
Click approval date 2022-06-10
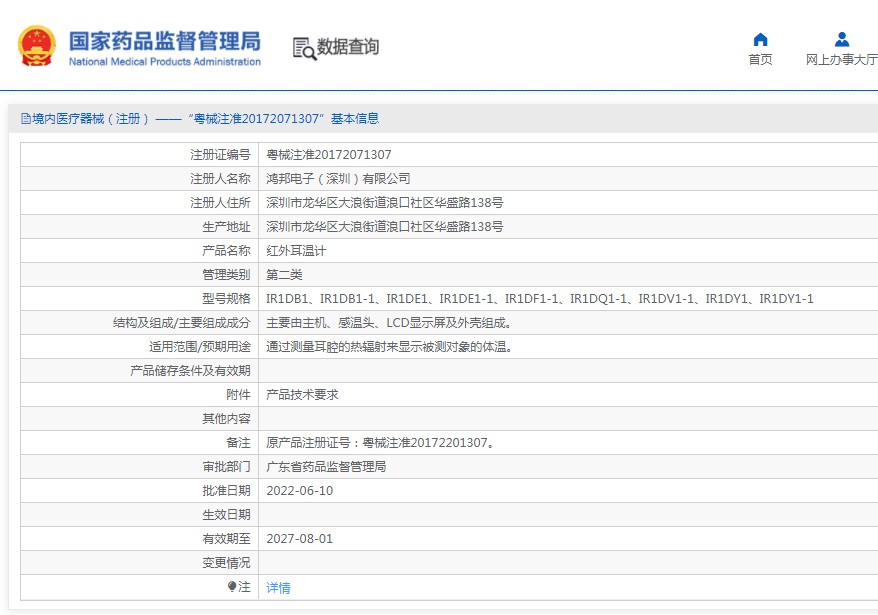(x=300, y=491)
